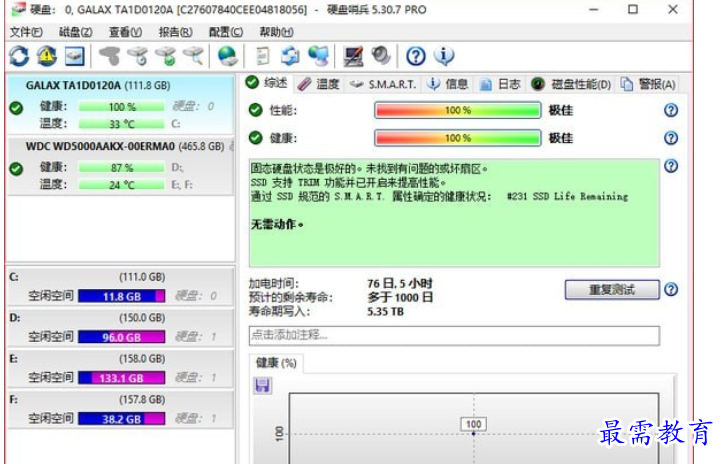721x464 pixels.
Task: Select the 健康 (%) chart tab
Action: 276,363
